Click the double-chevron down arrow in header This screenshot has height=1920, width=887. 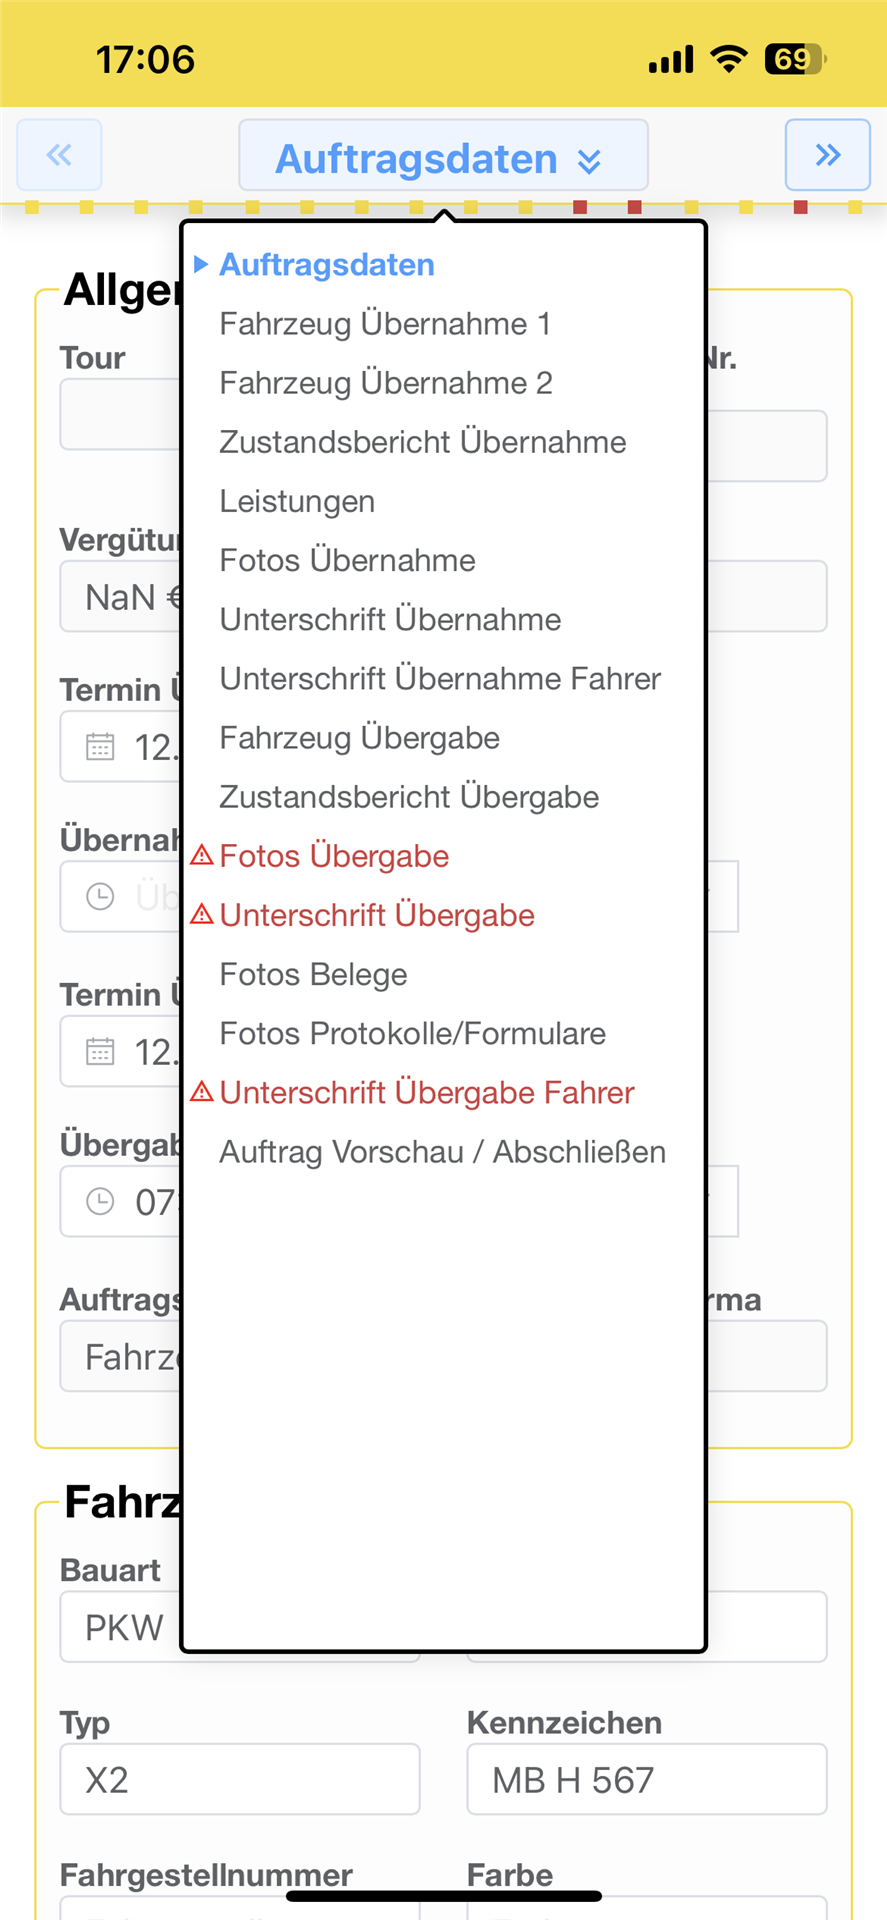(590, 160)
